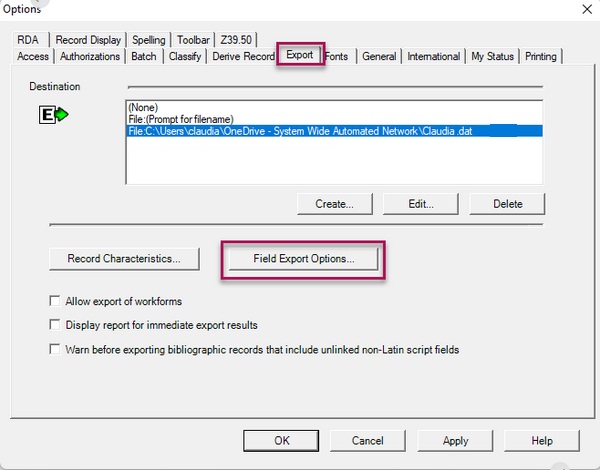The image size is (600, 470).
Task: Select the Export tab
Action: click(300, 55)
